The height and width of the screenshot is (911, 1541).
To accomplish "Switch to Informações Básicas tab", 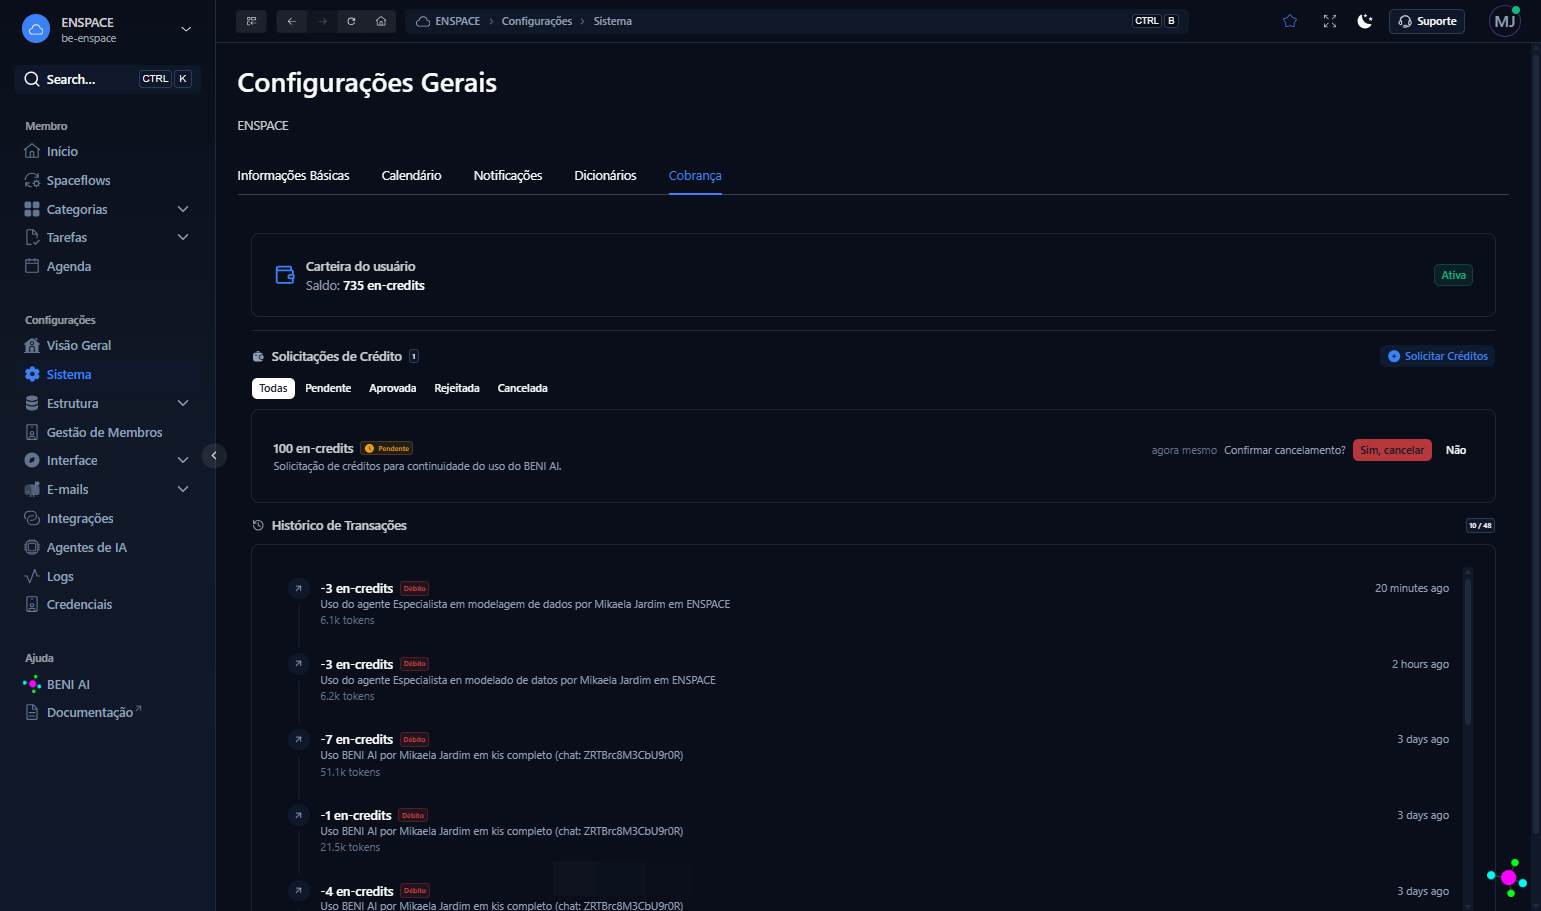I will [293, 176].
